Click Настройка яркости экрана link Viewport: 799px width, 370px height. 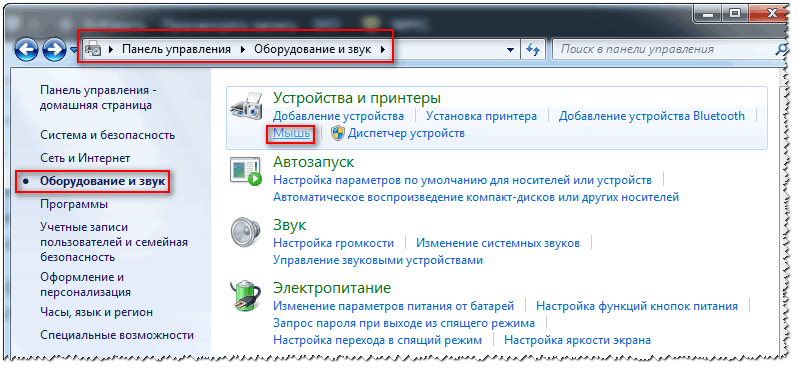(x=577, y=340)
